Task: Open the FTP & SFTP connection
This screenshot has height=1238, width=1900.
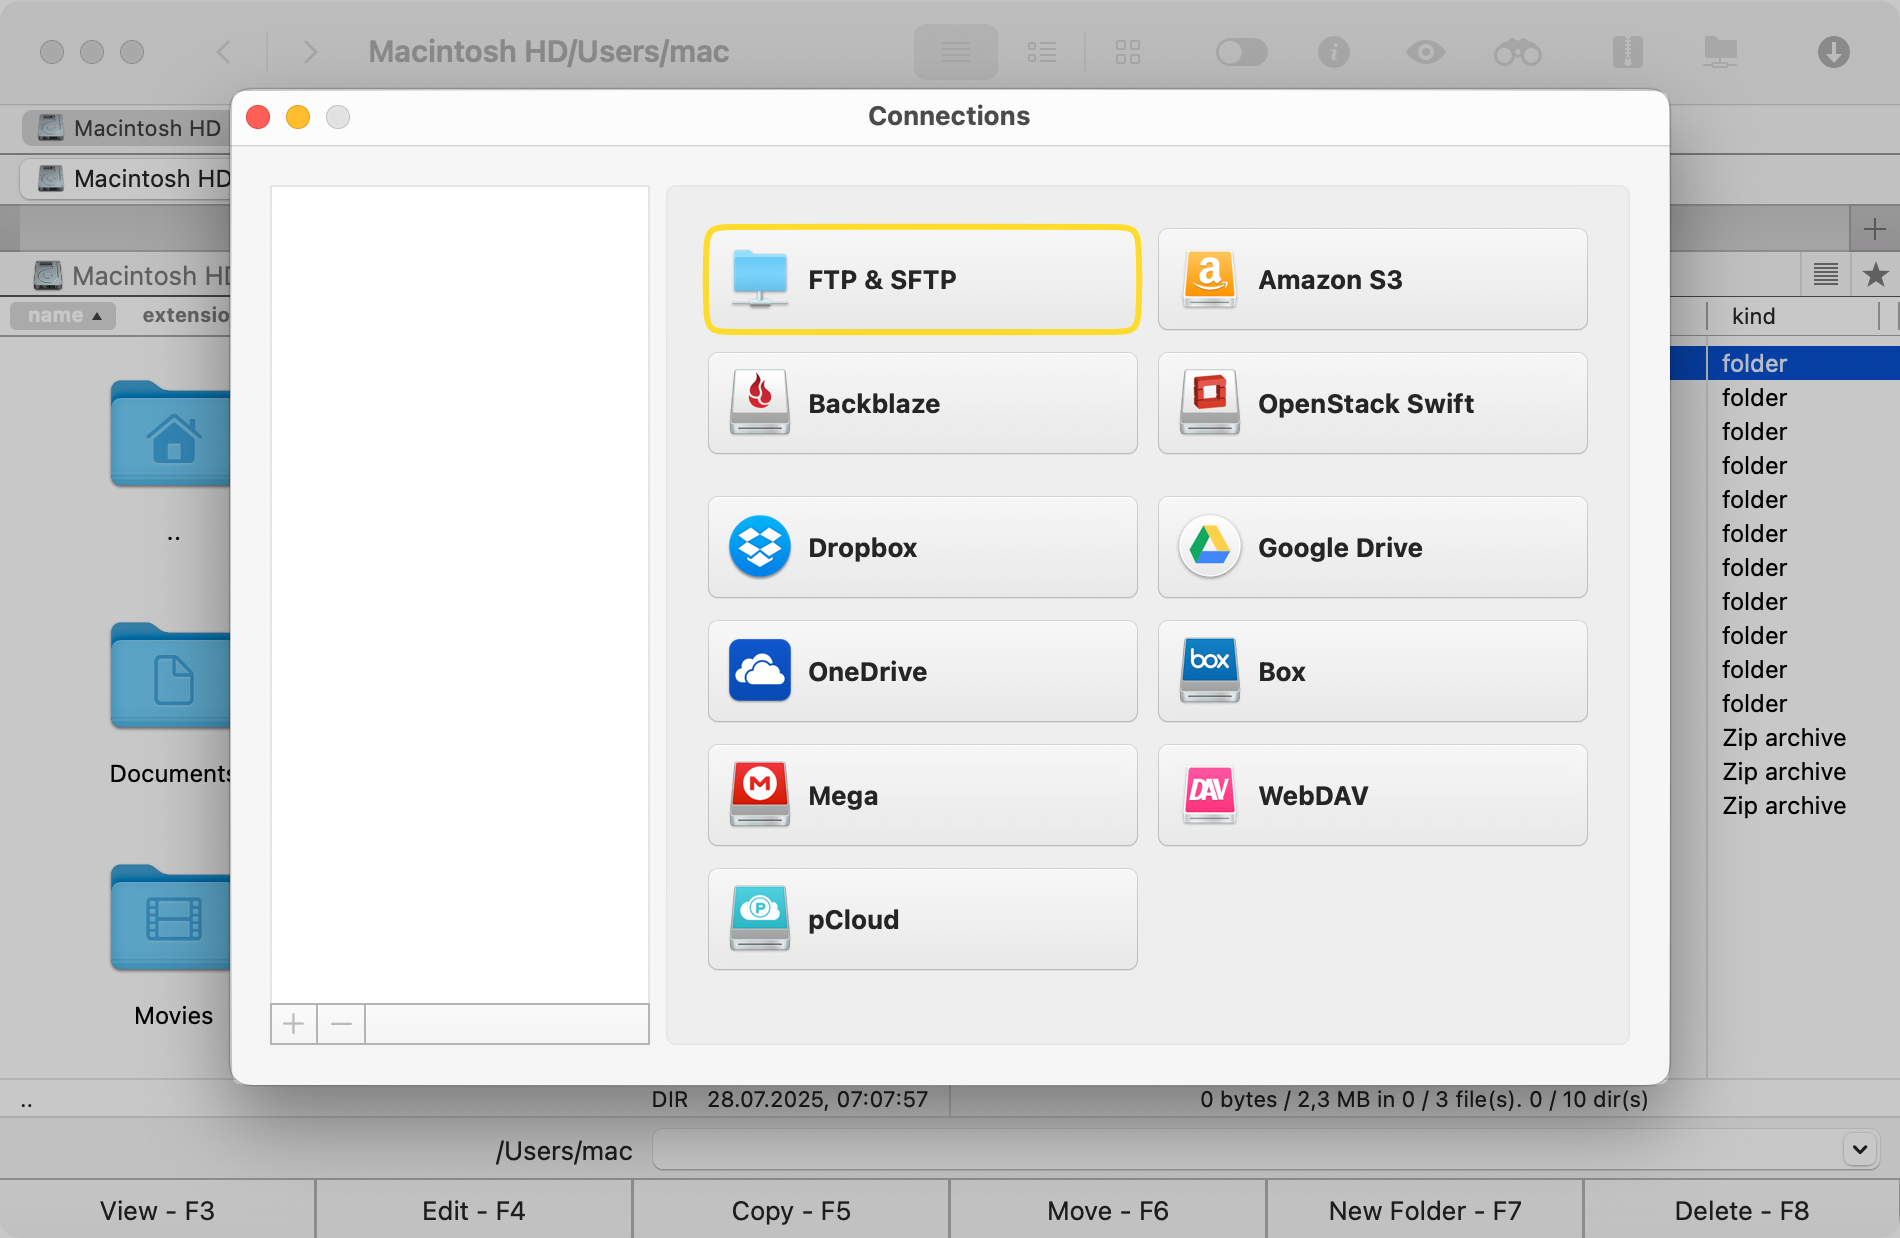Action: point(921,279)
